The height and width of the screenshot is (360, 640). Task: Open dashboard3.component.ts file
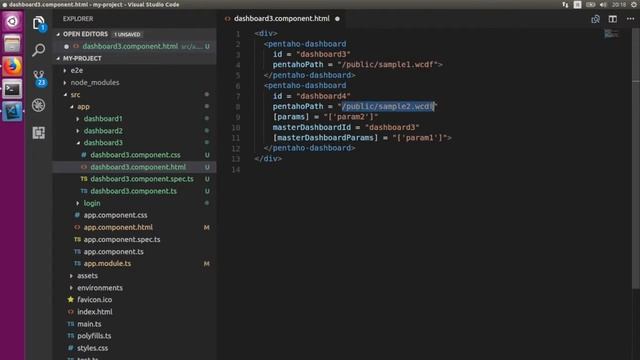coord(133,191)
